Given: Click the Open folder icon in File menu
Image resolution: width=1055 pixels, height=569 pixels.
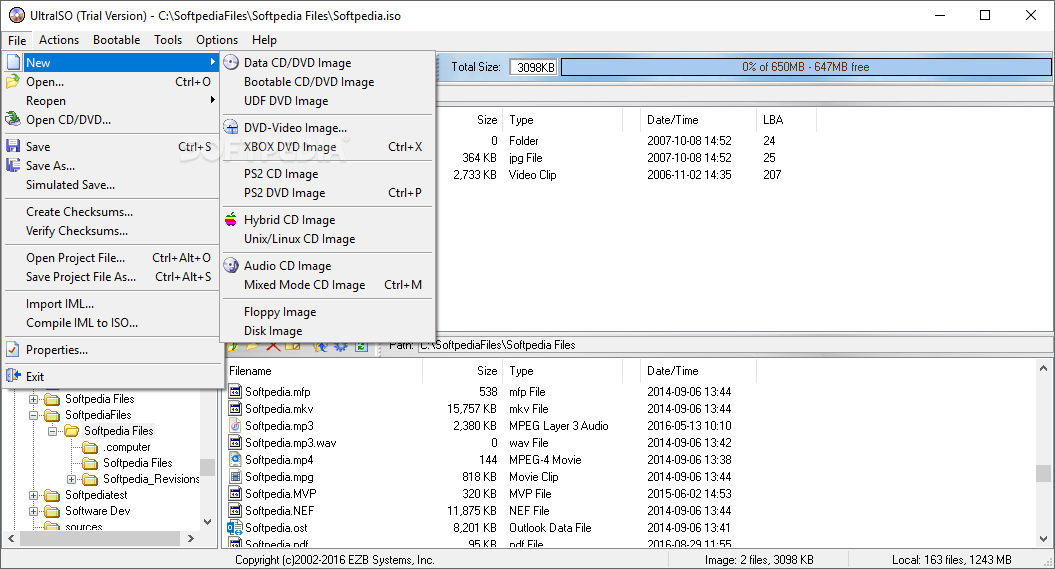Looking at the screenshot, I should pos(13,81).
